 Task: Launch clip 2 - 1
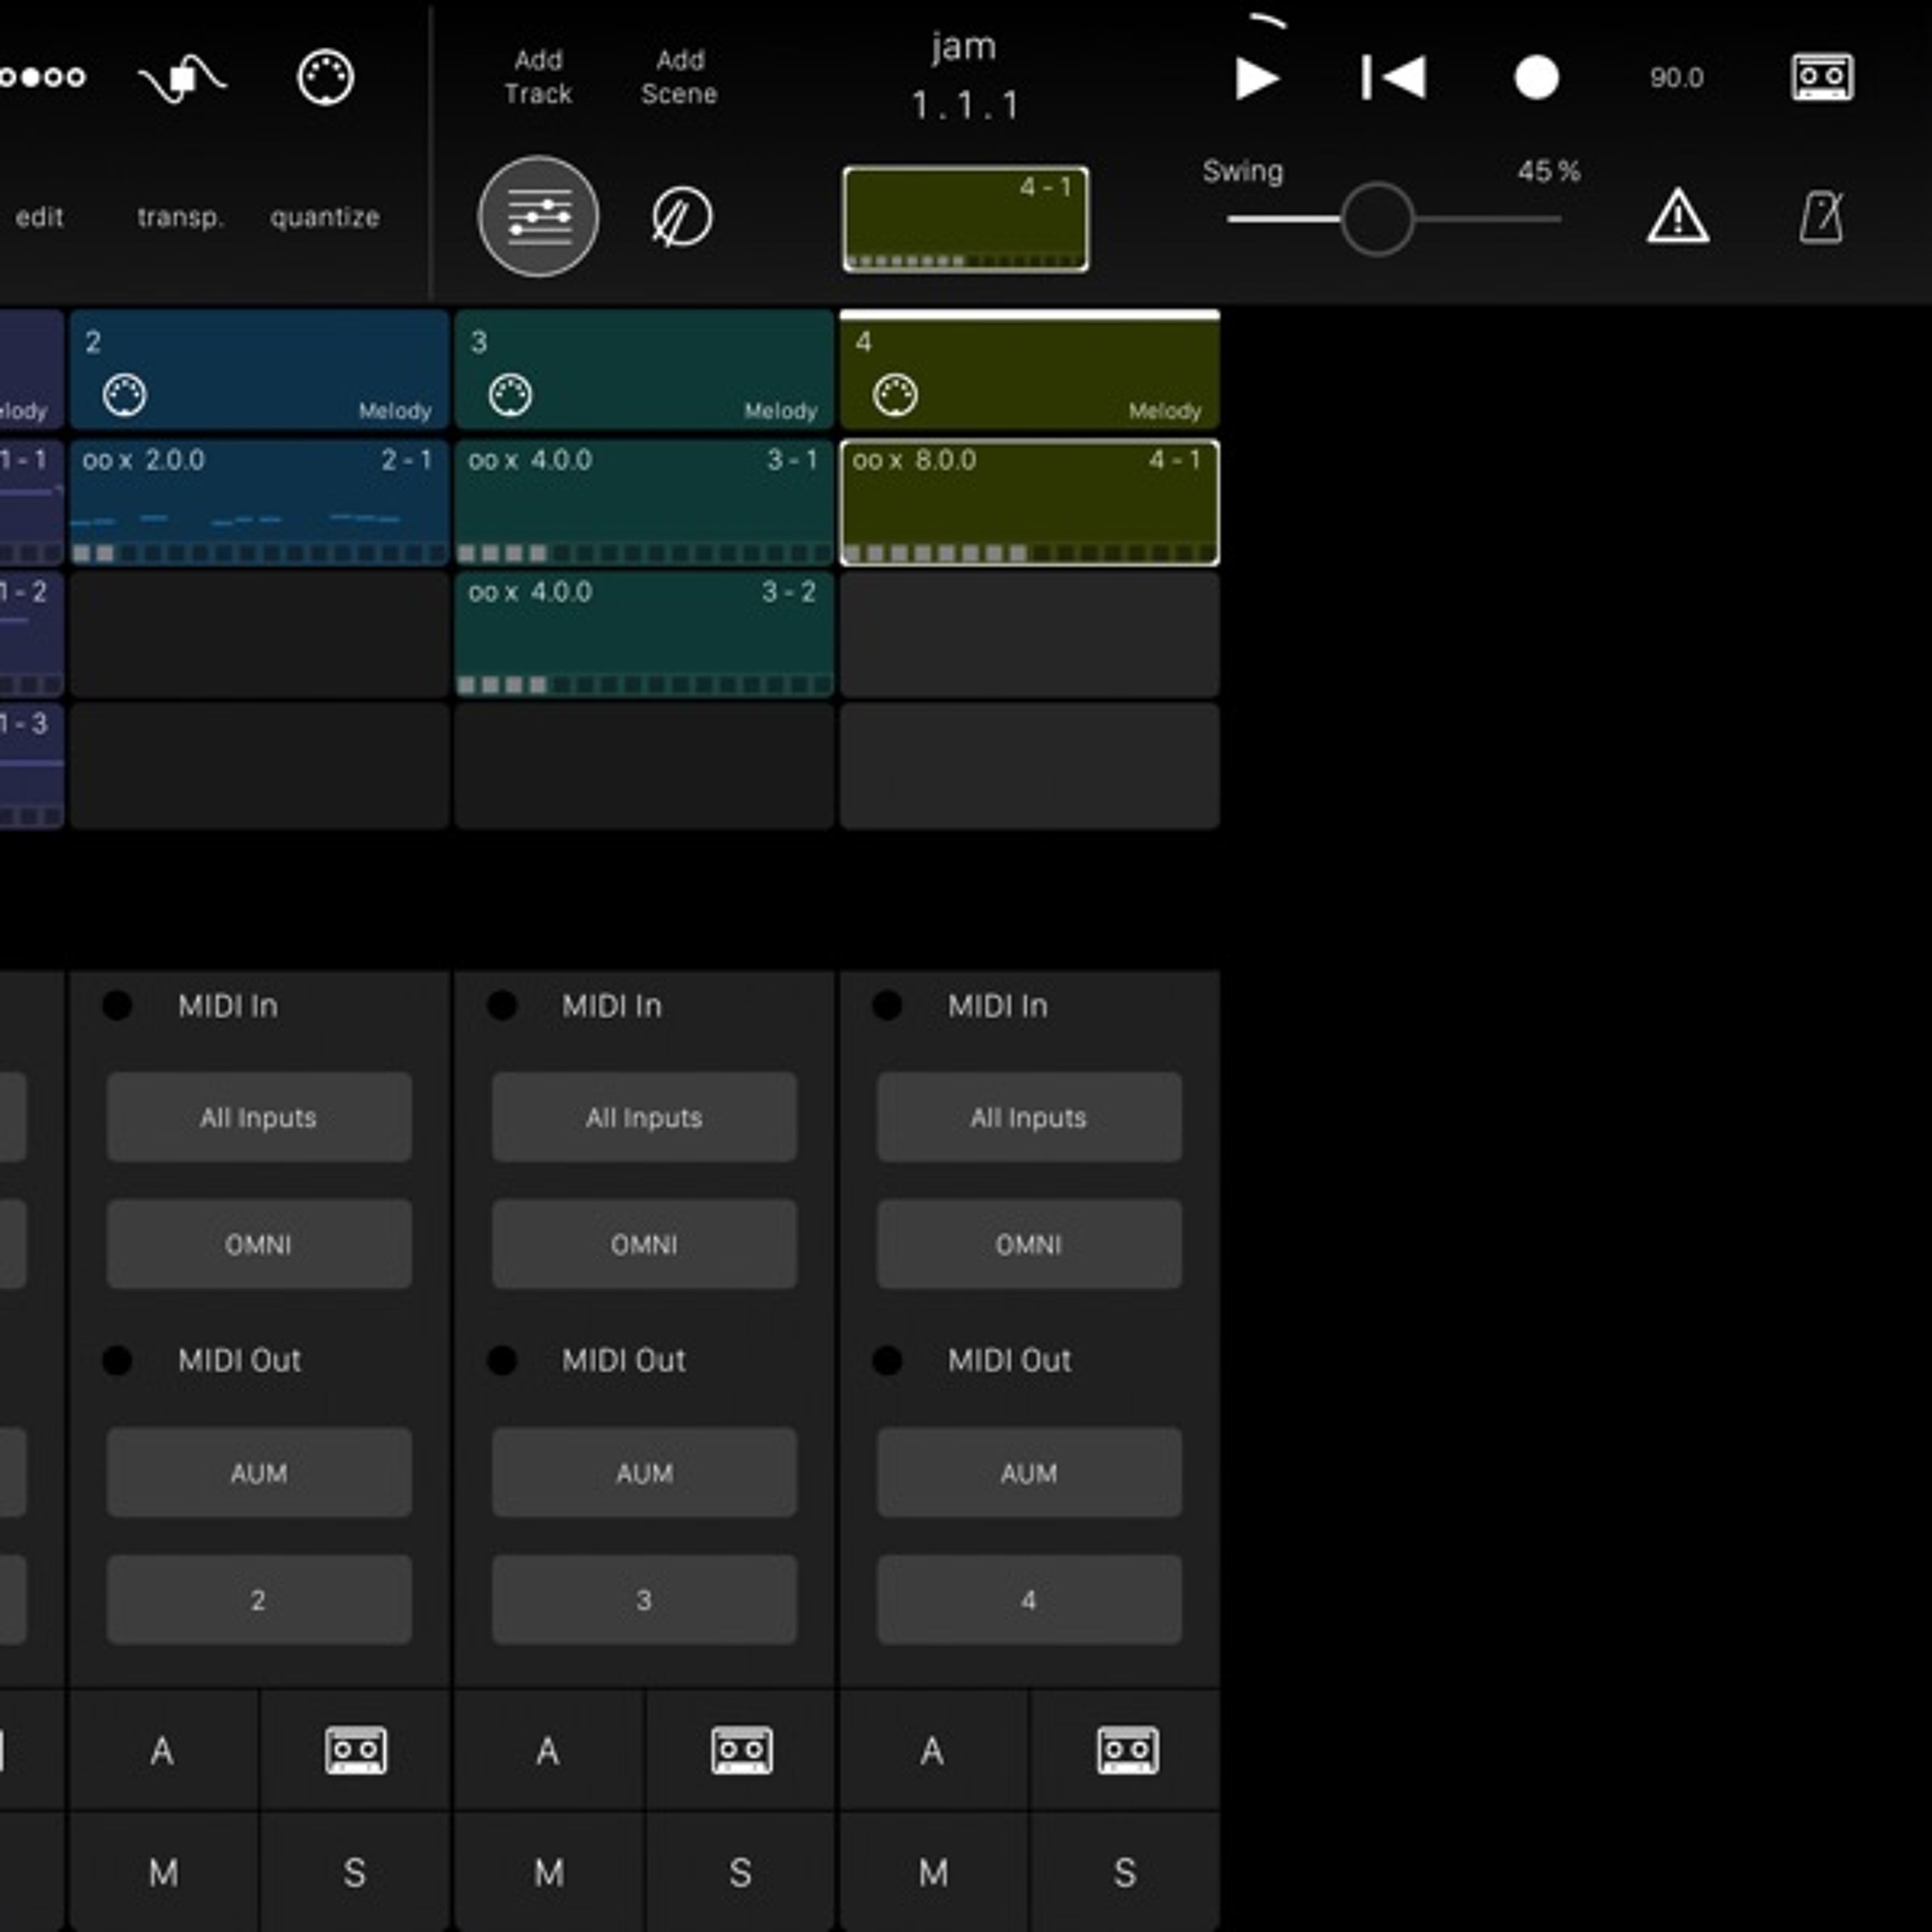coord(259,503)
